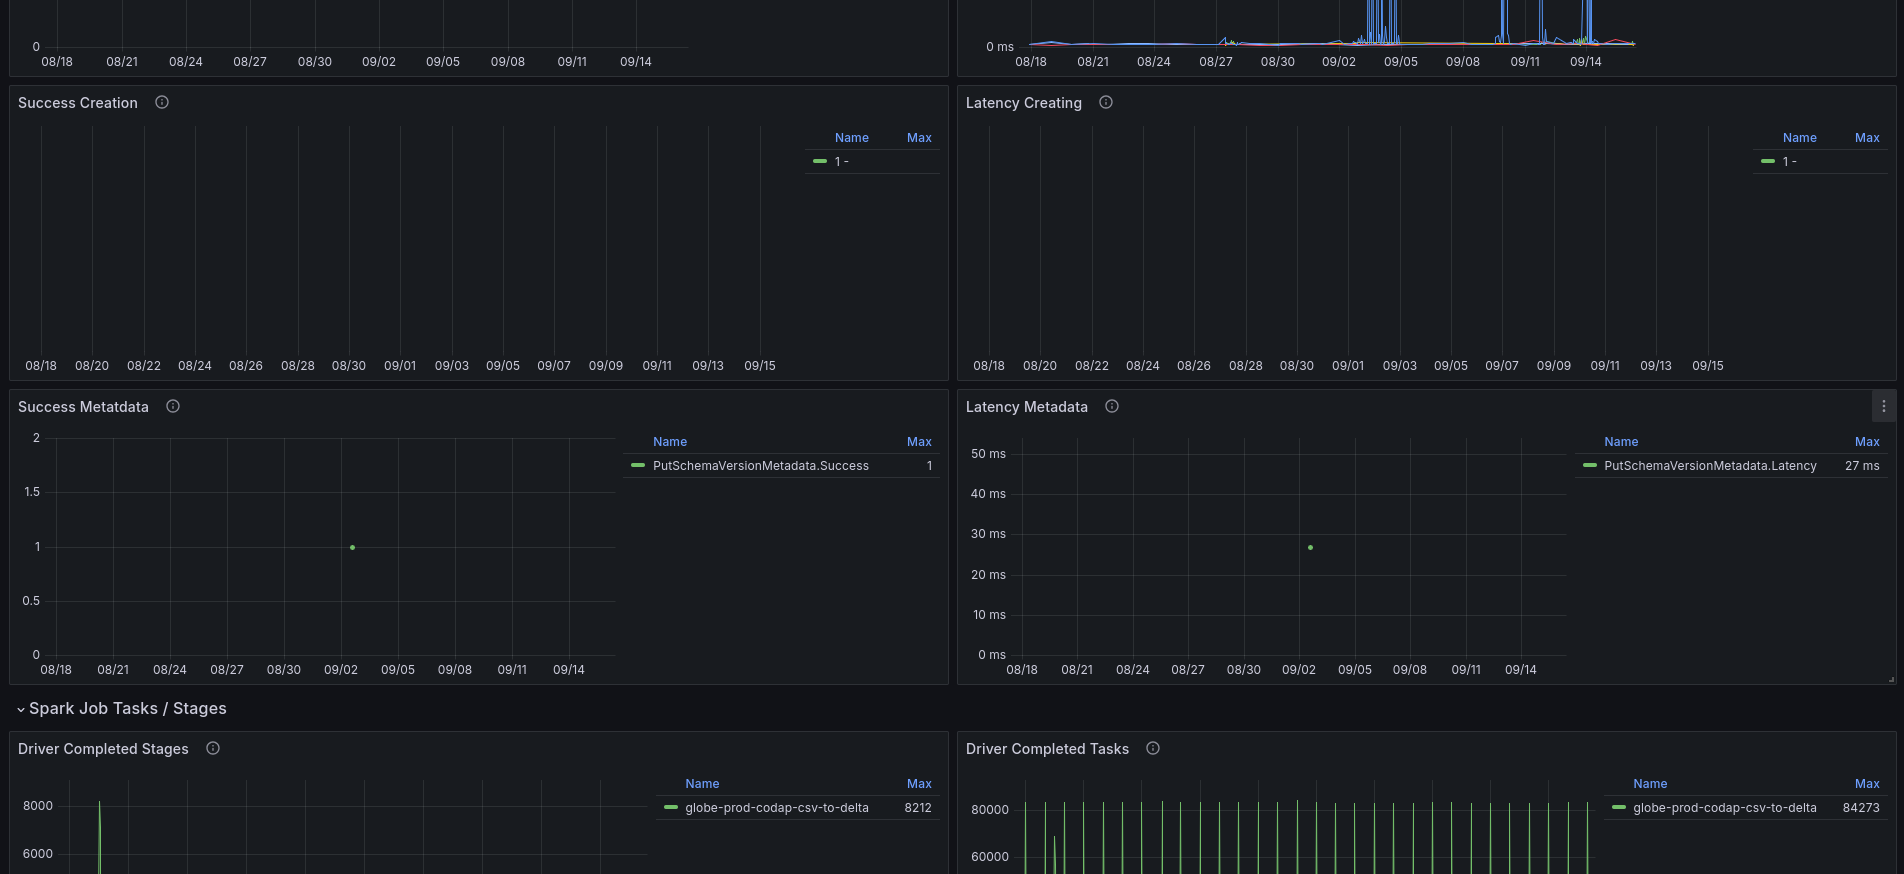Select the data point in Success Metatdata chart
This screenshot has width=1904, height=874.
[x=352, y=547]
